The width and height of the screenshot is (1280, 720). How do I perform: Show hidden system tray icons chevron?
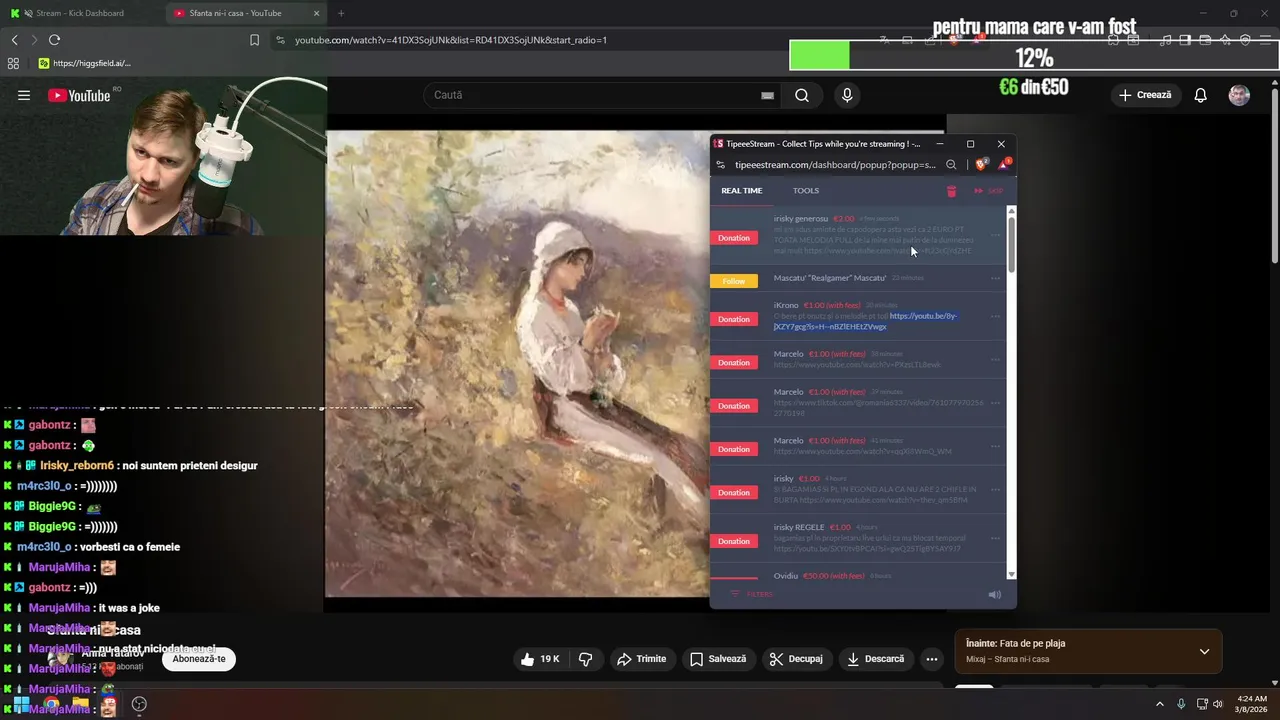pos(1160,704)
